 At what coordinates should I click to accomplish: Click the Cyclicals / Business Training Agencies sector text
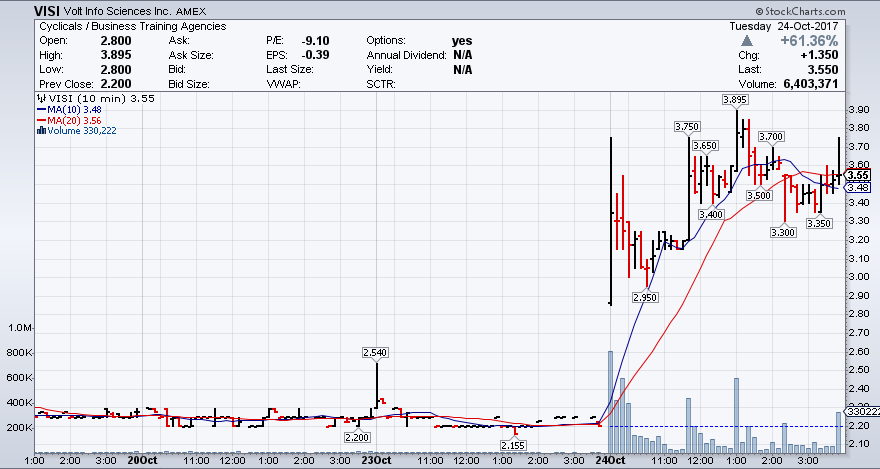pyautogui.click(x=130, y=26)
